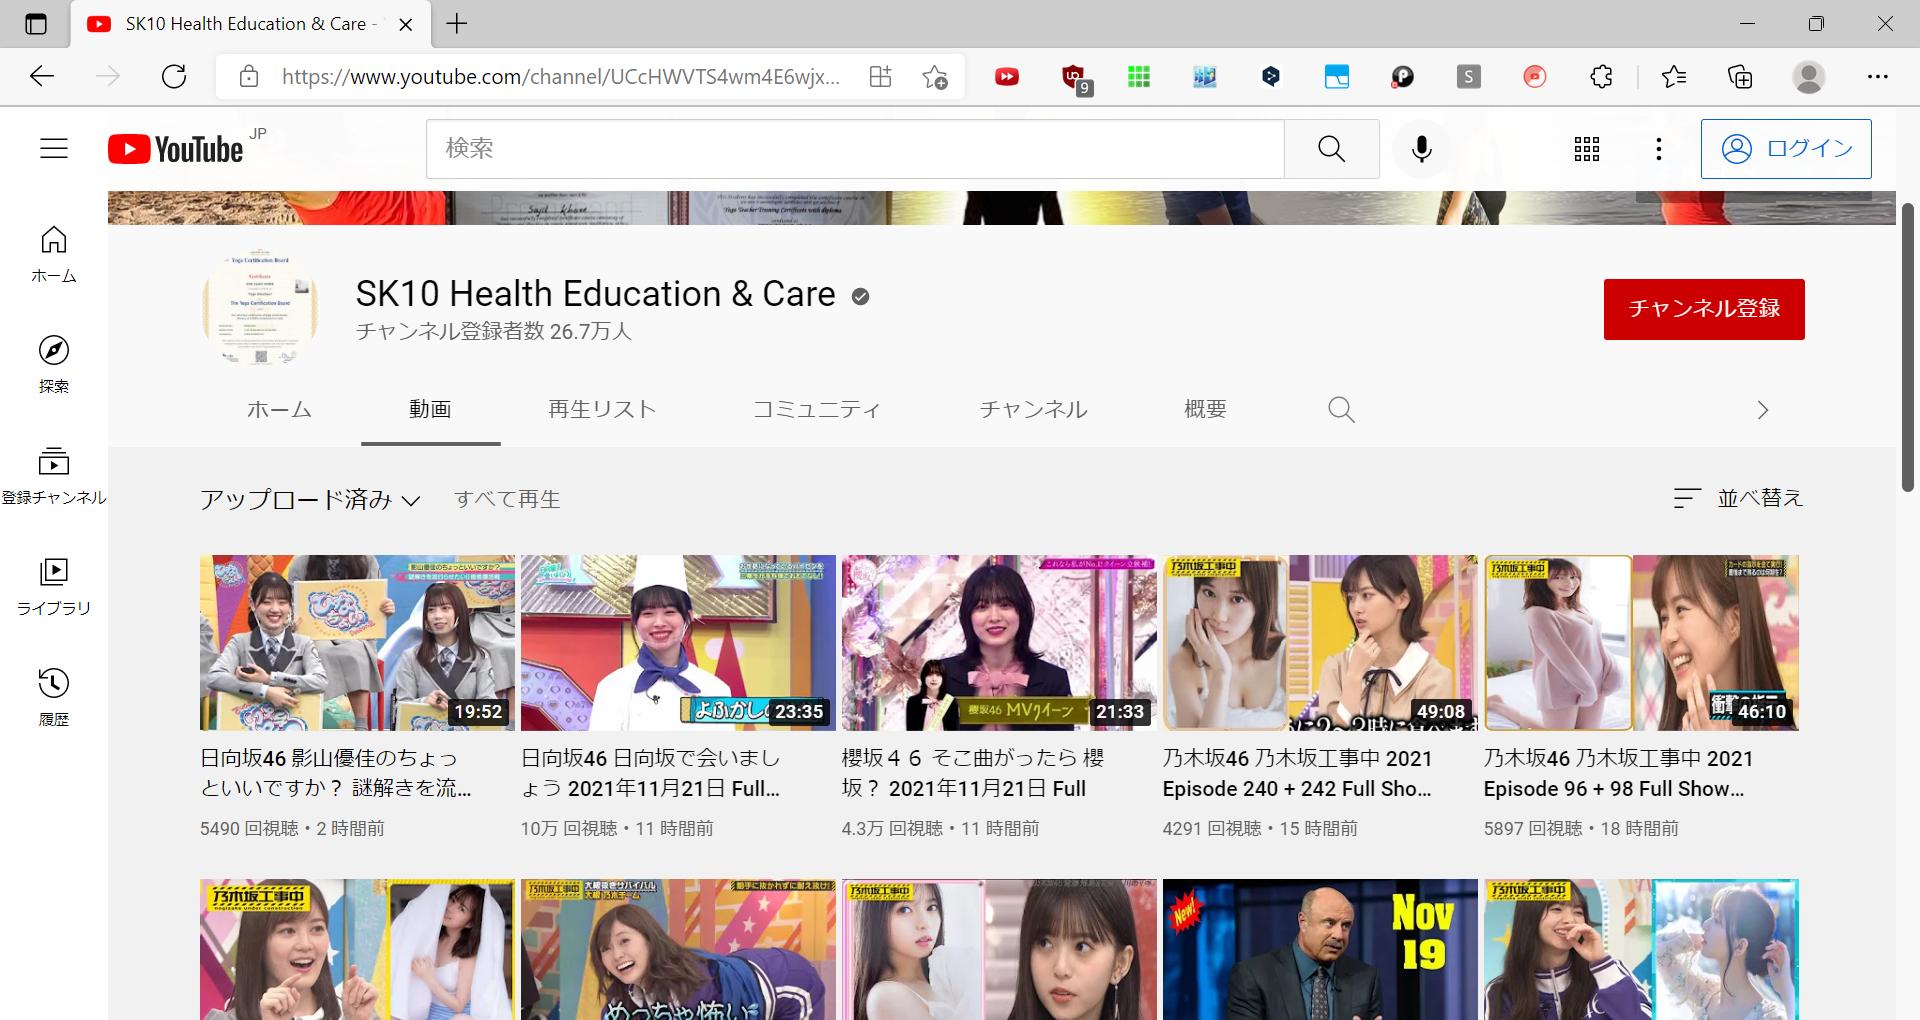
Task: Click the verified badge beside channel name
Action: click(860, 296)
